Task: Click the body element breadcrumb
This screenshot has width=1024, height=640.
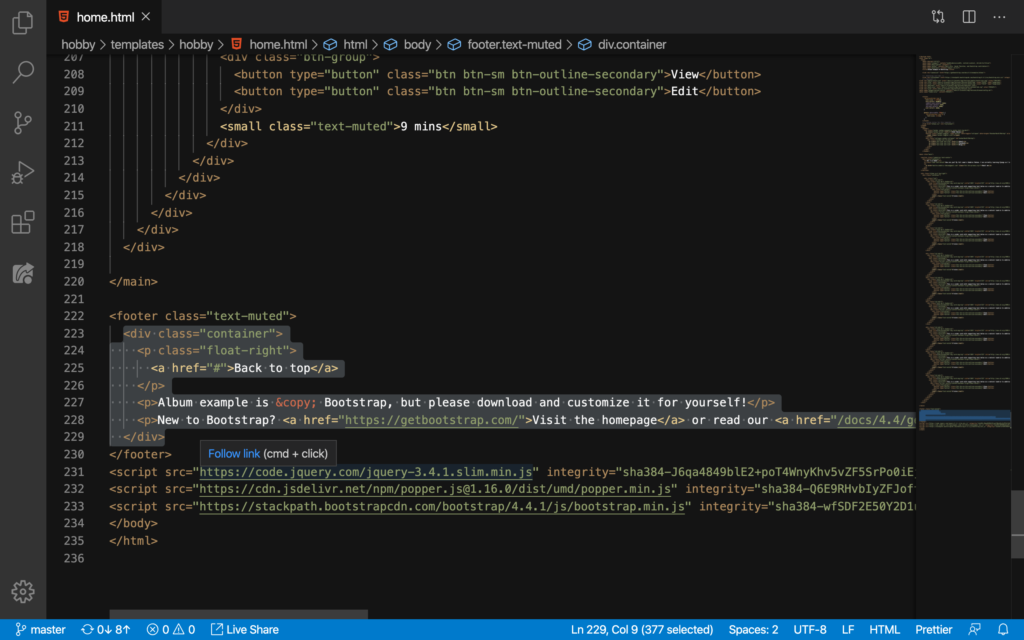Action: (x=417, y=44)
